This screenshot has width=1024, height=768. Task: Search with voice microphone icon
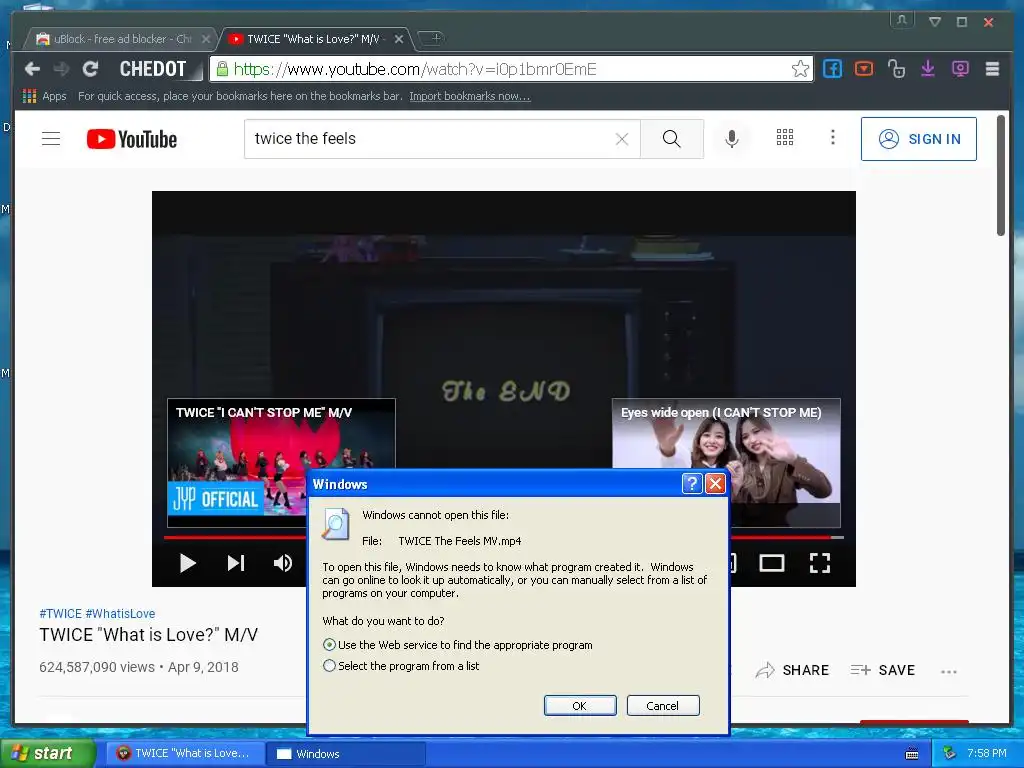tap(731, 138)
